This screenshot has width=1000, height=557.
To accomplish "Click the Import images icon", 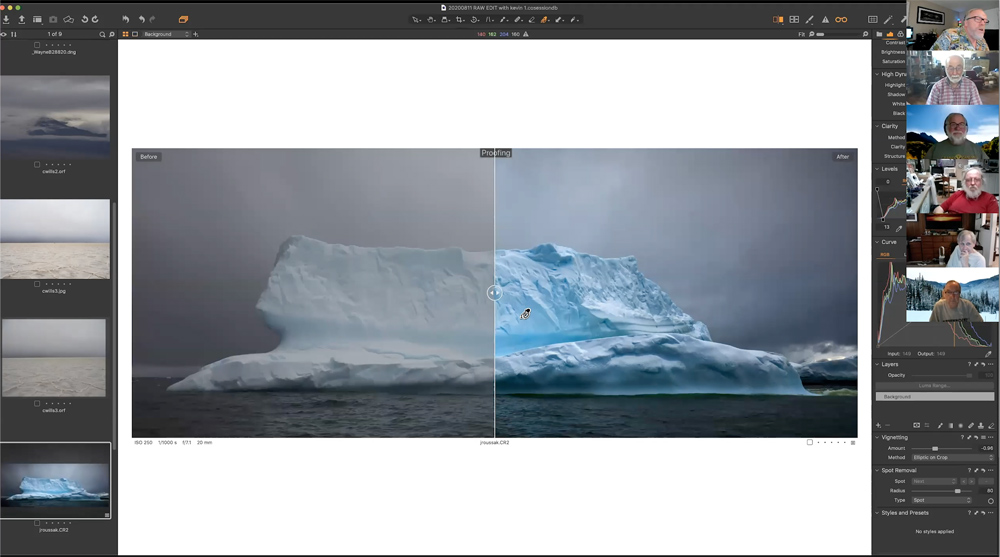I will click(6, 19).
